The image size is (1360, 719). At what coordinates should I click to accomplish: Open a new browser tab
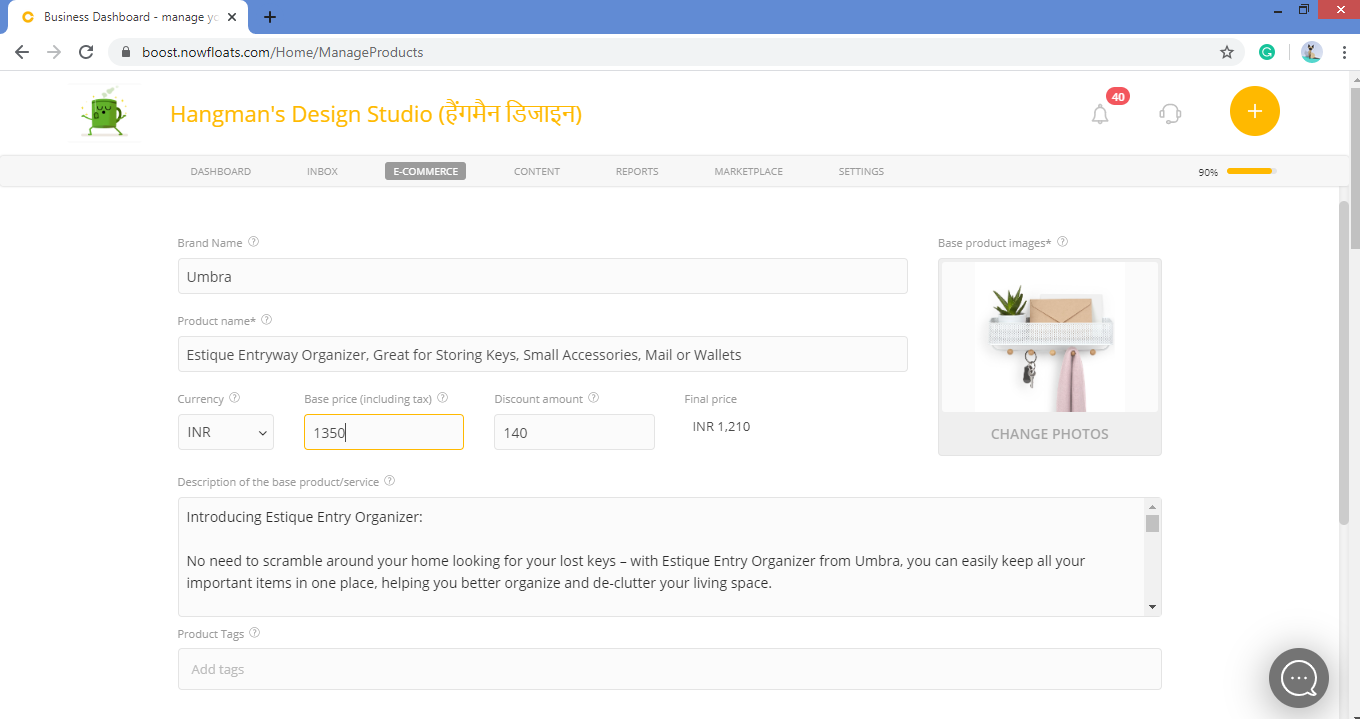tap(270, 17)
